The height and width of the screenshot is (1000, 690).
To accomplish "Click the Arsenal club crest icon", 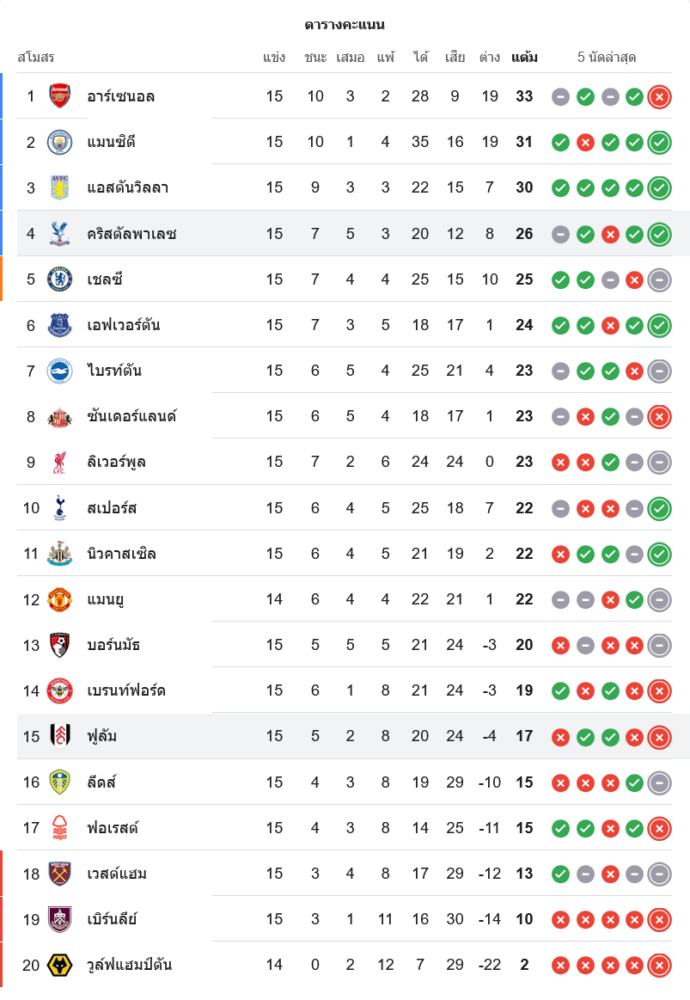I will 60,96.
